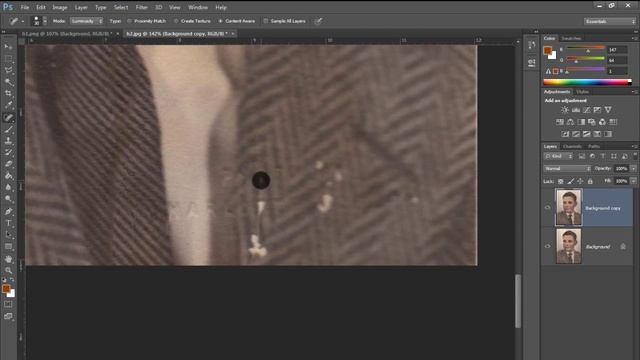Hide the Background copy layer
The image size is (640, 360).
(547, 208)
